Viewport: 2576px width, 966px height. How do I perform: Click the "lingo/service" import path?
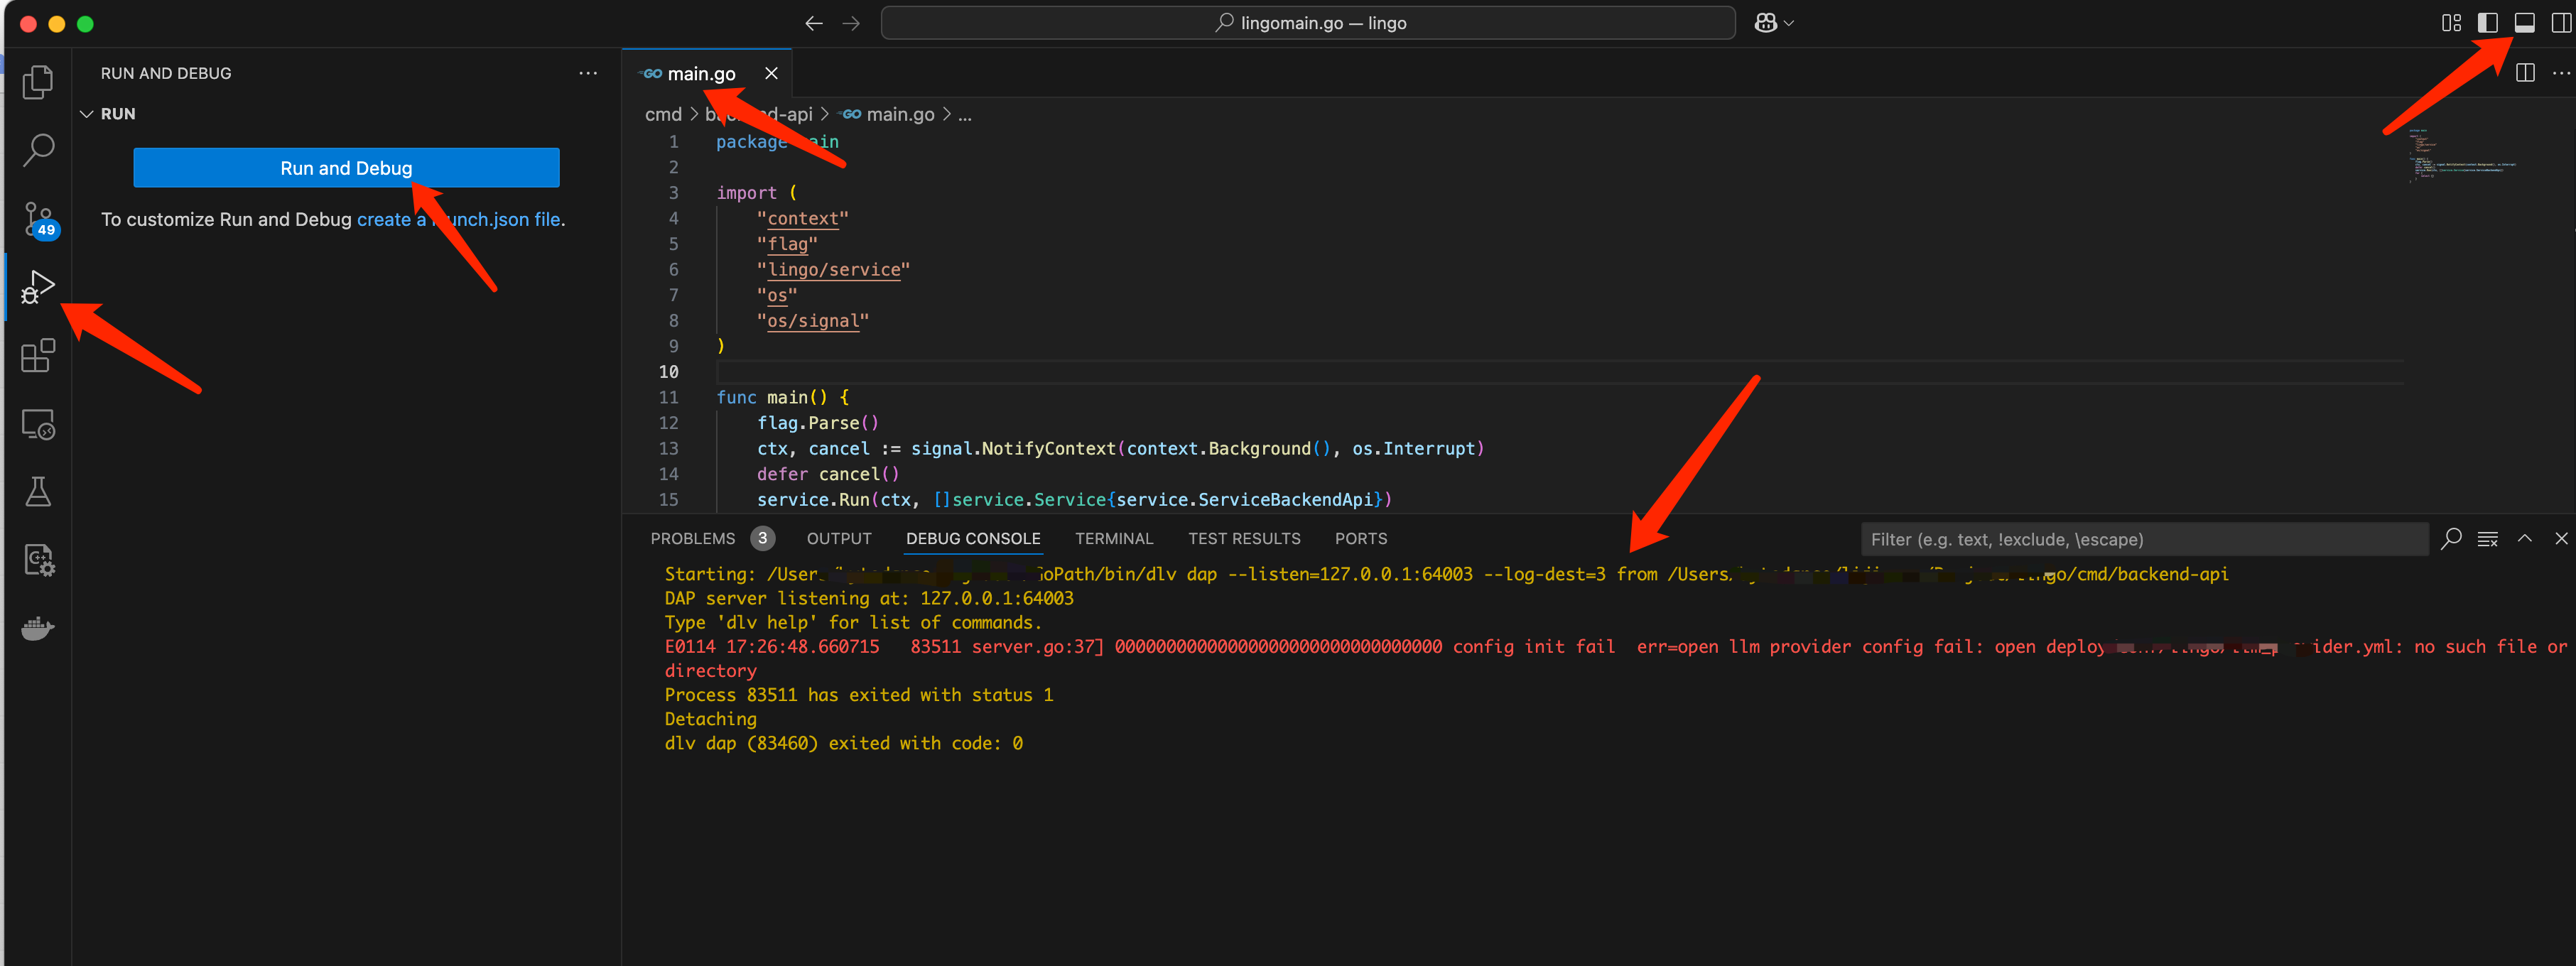(x=833, y=270)
